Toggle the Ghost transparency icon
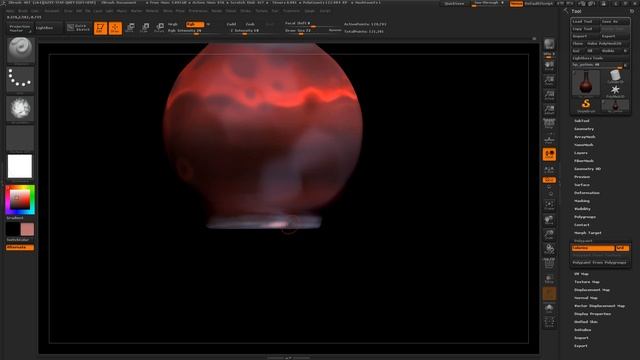This screenshot has width=640, height=360. (x=549, y=293)
